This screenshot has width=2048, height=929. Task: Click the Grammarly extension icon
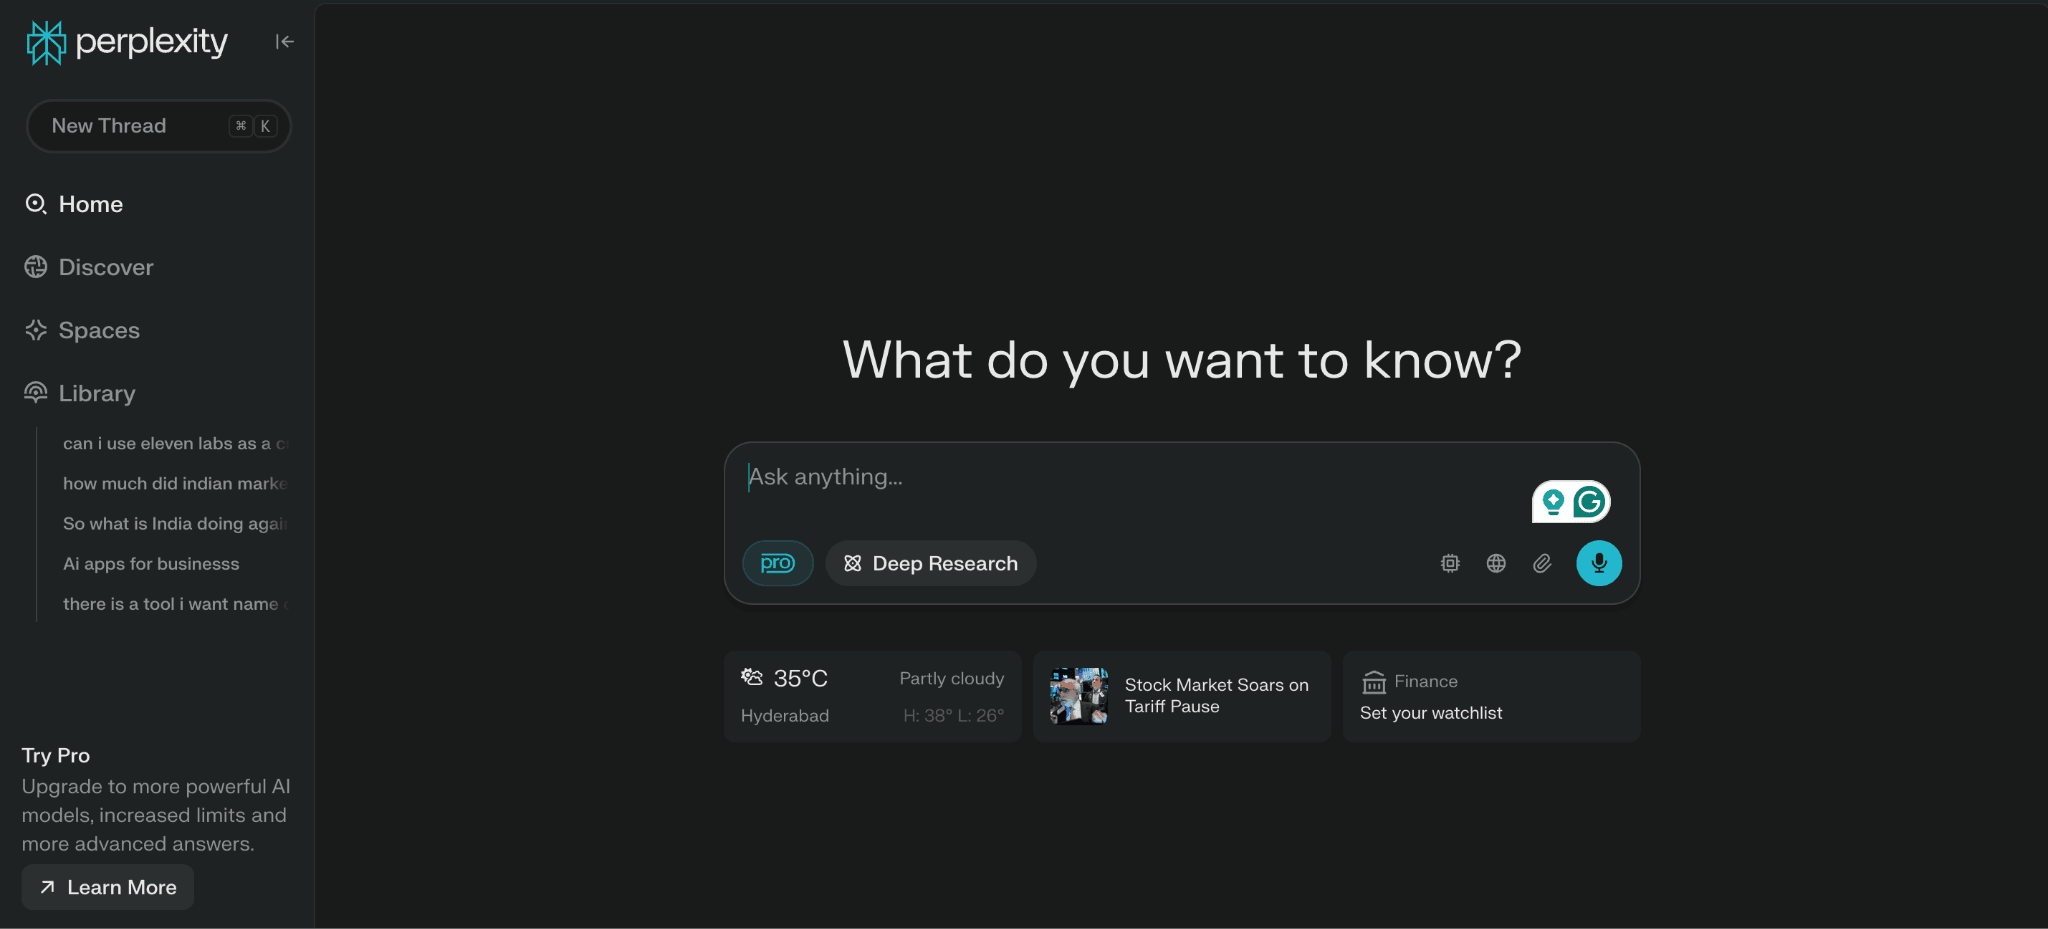[1588, 502]
